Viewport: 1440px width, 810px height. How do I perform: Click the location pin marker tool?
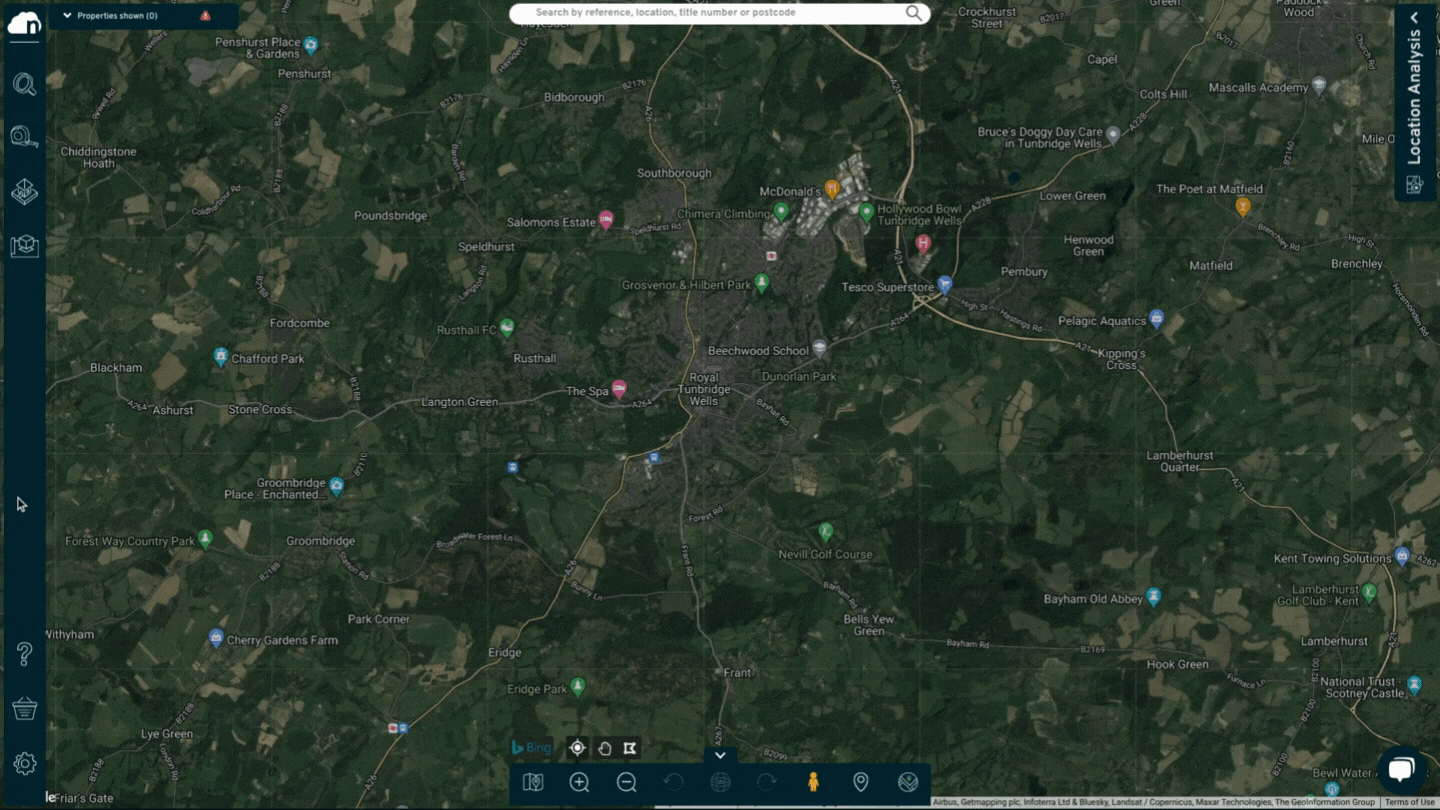[860, 782]
